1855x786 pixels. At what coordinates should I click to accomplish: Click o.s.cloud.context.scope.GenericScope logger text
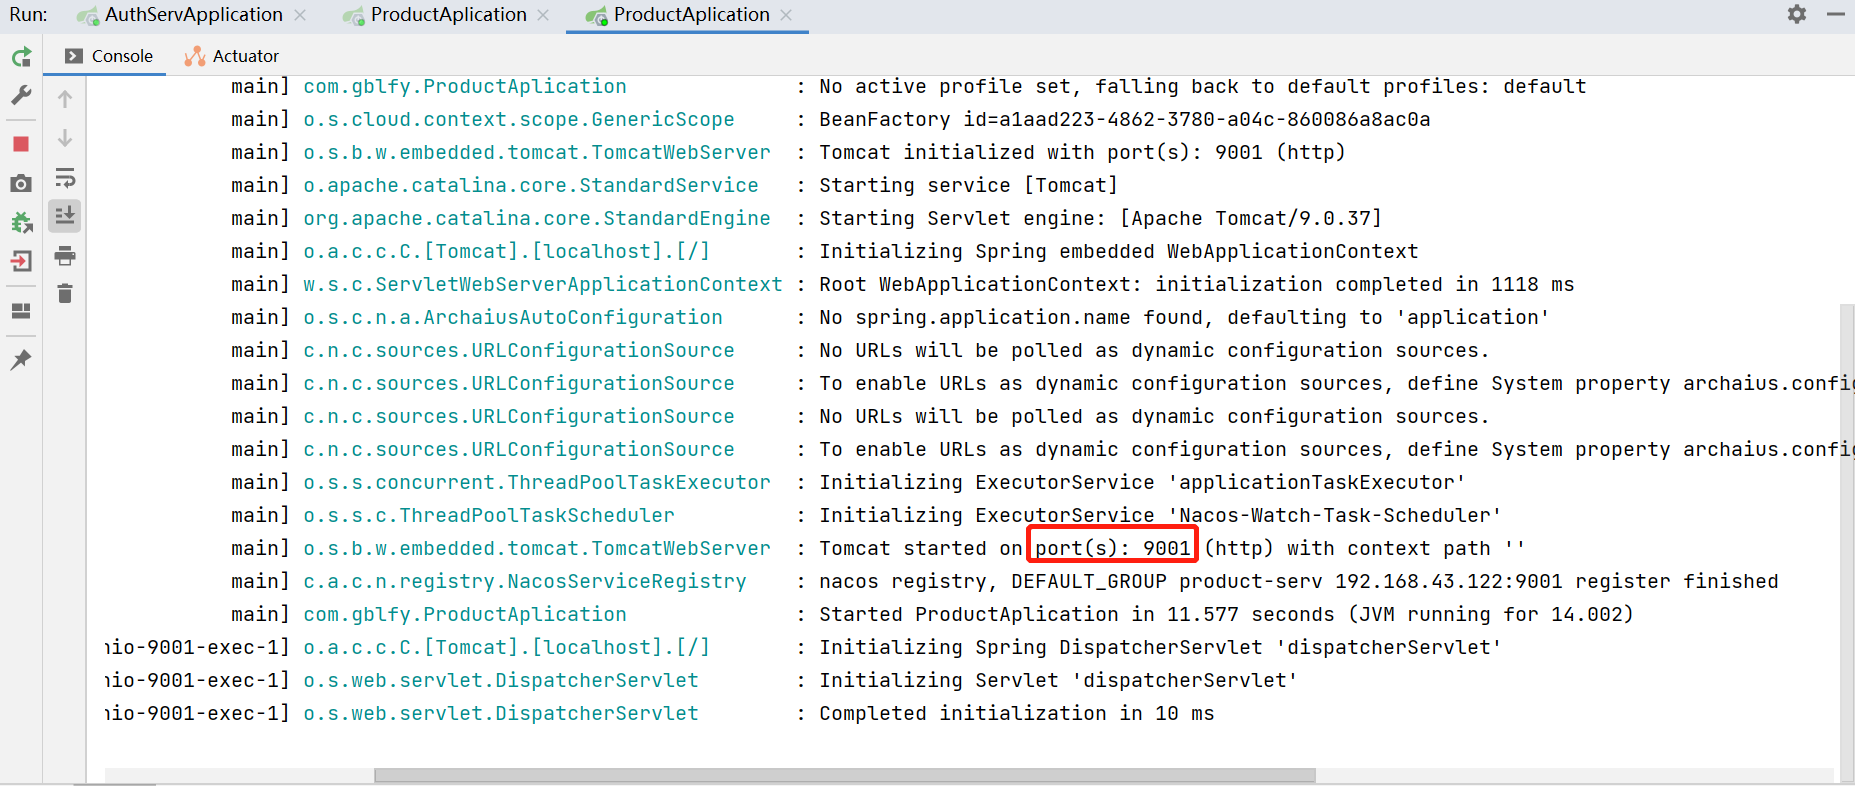click(518, 119)
